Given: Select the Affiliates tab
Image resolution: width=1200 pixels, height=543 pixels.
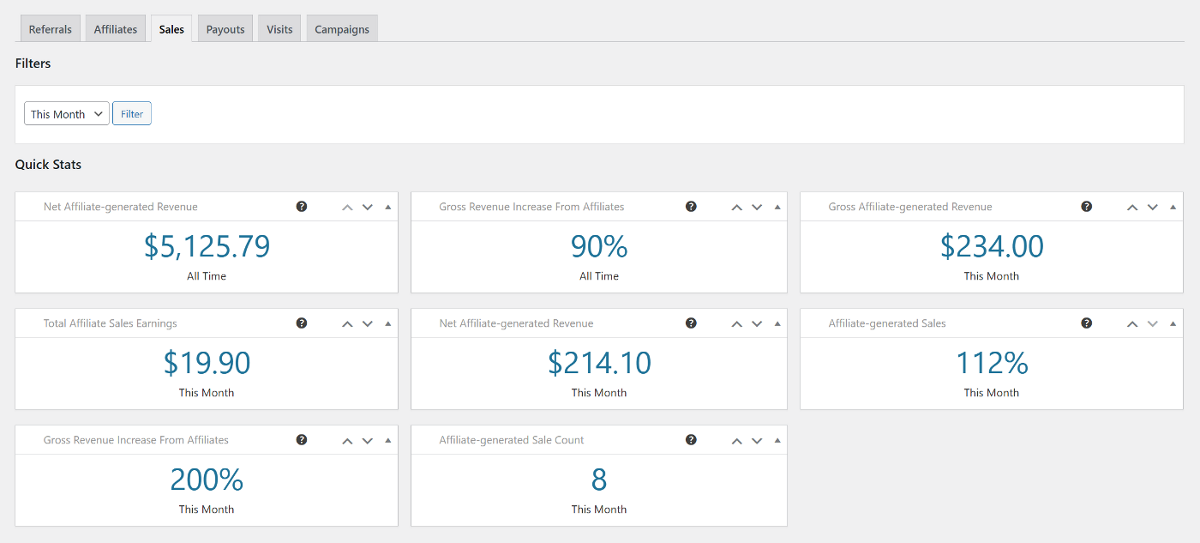Looking at the screenshot, I should [x=115, y=29].
